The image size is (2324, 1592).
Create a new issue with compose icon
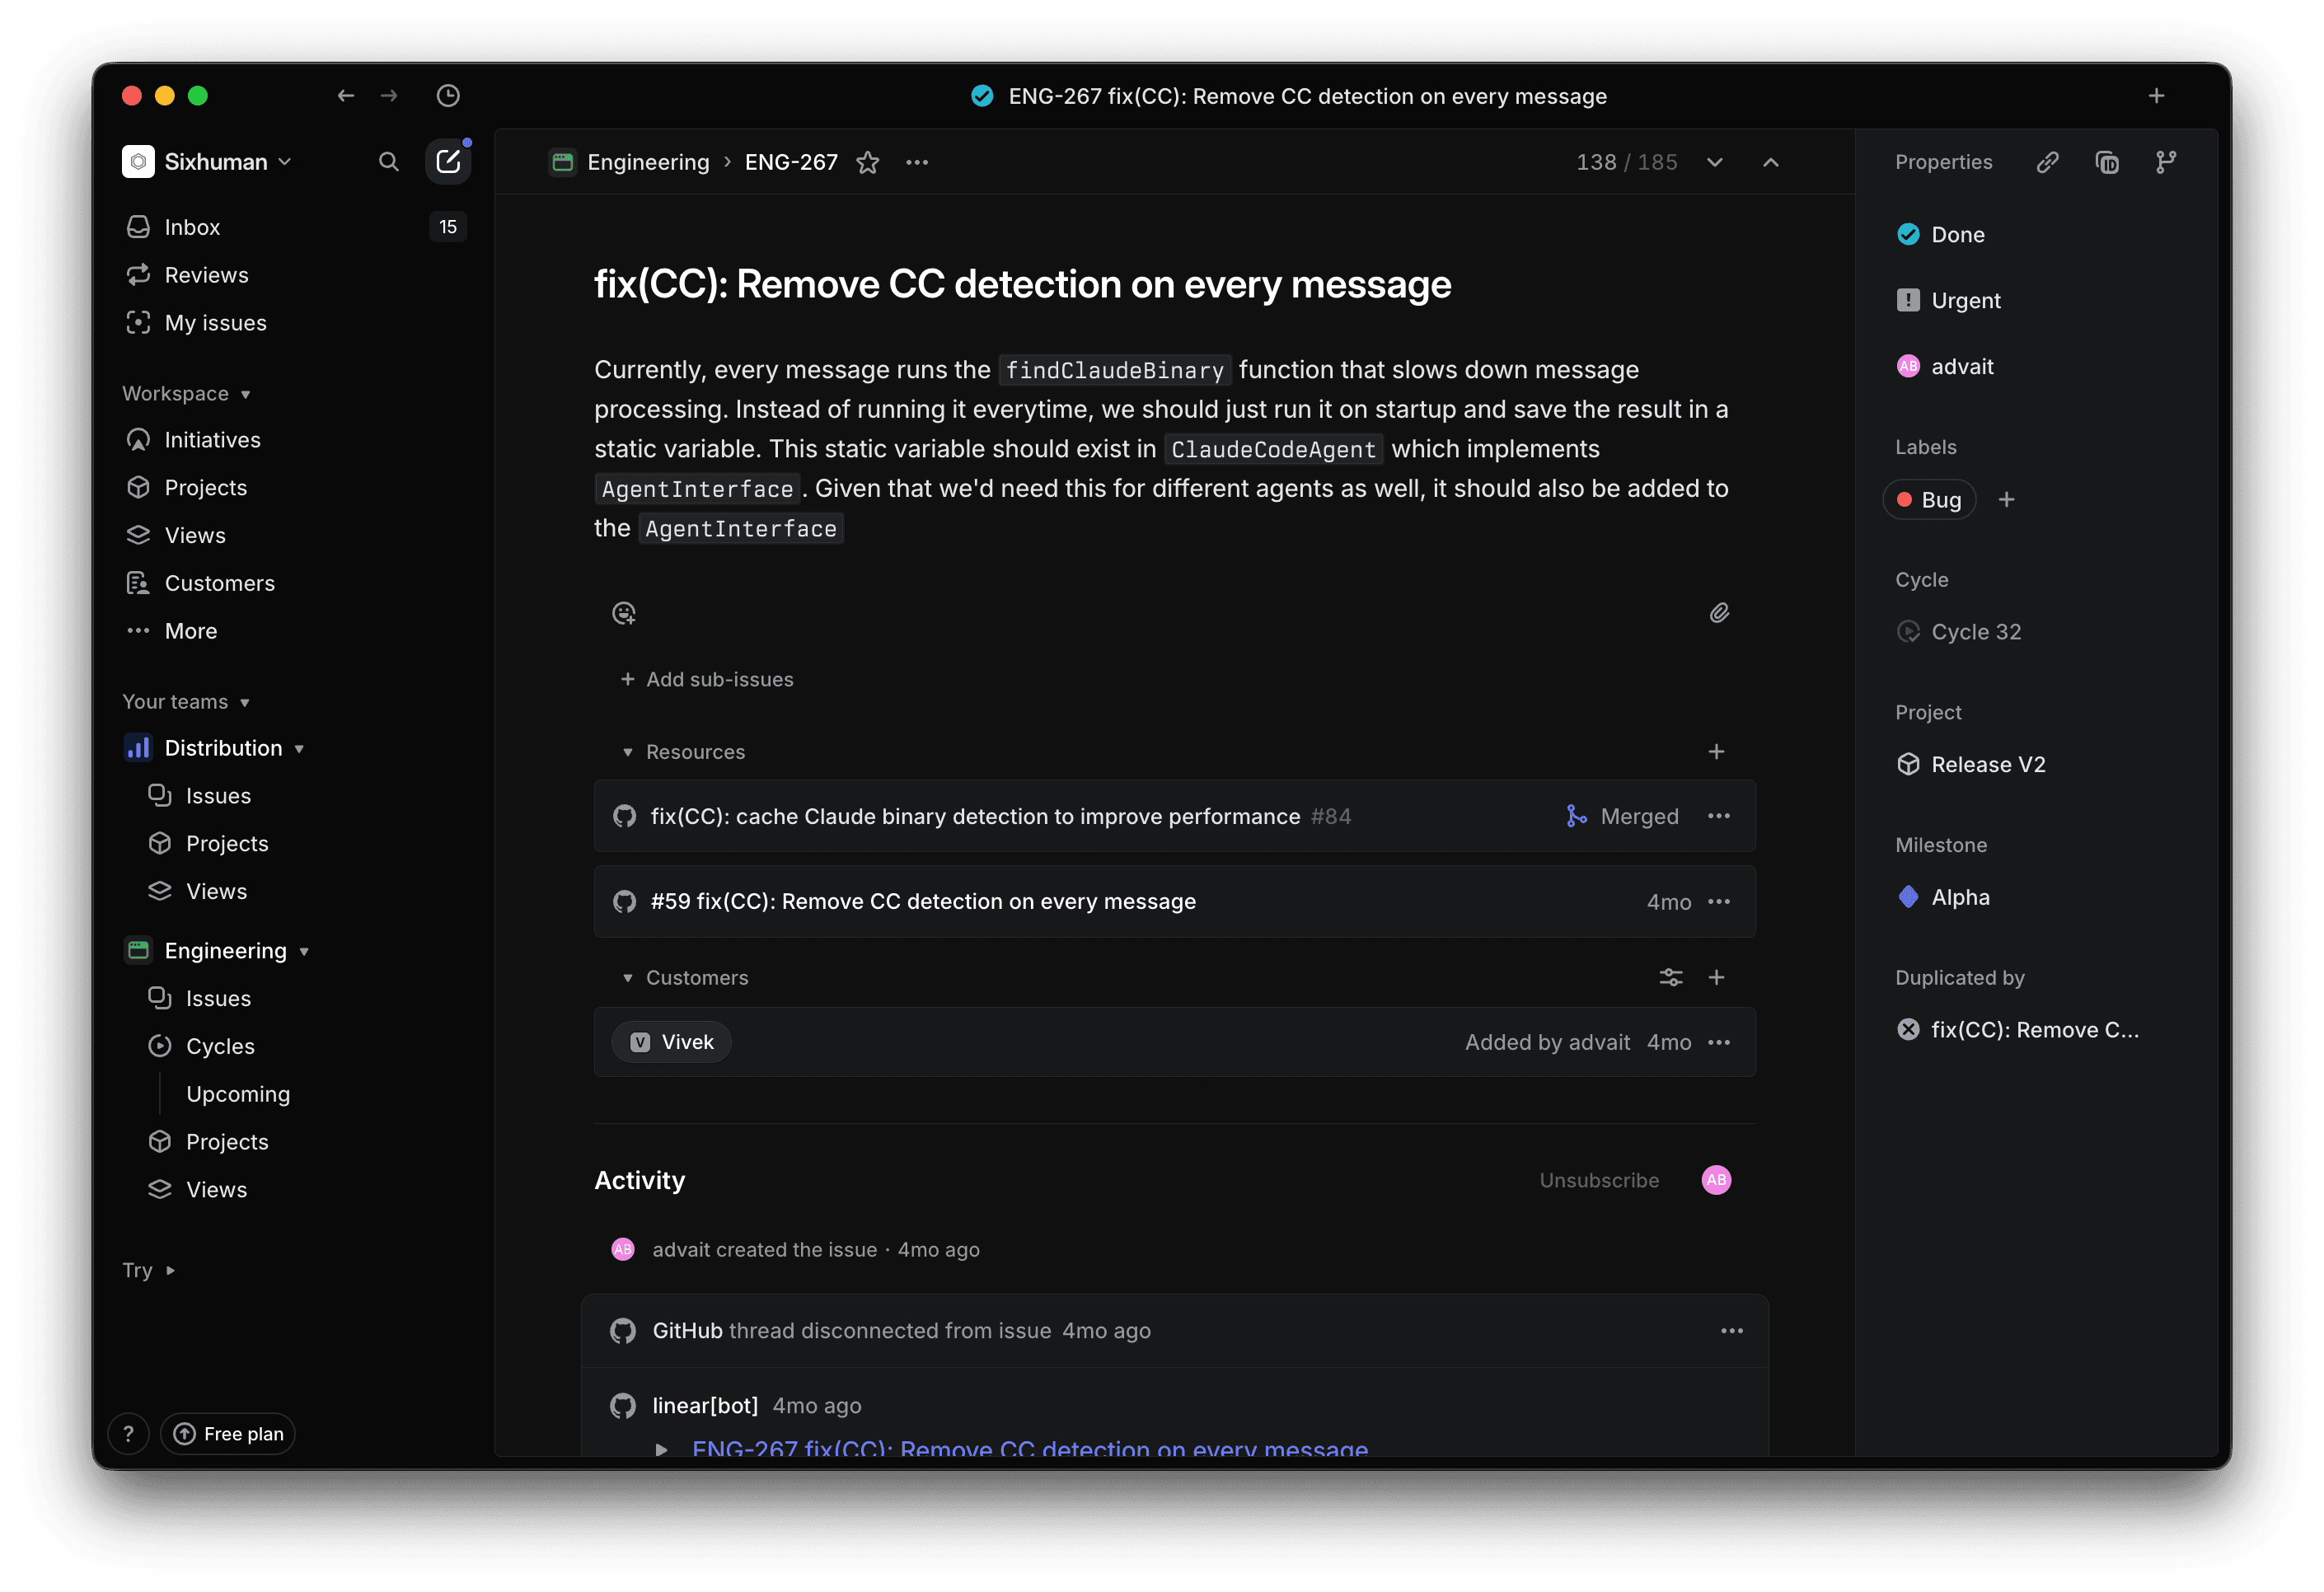click(x=448, y=162)
